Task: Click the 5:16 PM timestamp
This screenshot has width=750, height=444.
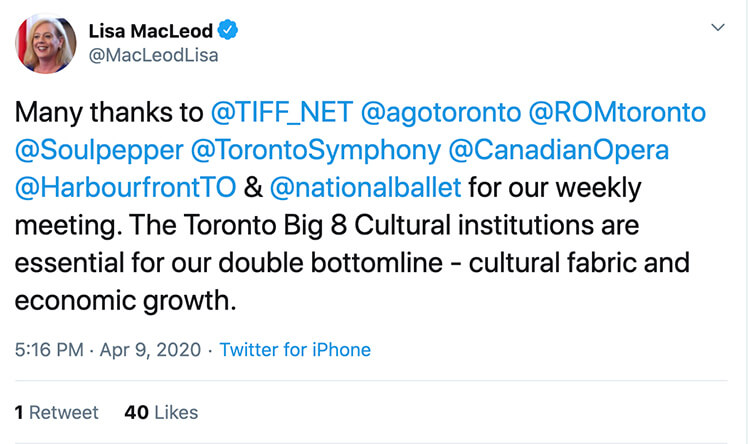Action: tap(49, 350)
